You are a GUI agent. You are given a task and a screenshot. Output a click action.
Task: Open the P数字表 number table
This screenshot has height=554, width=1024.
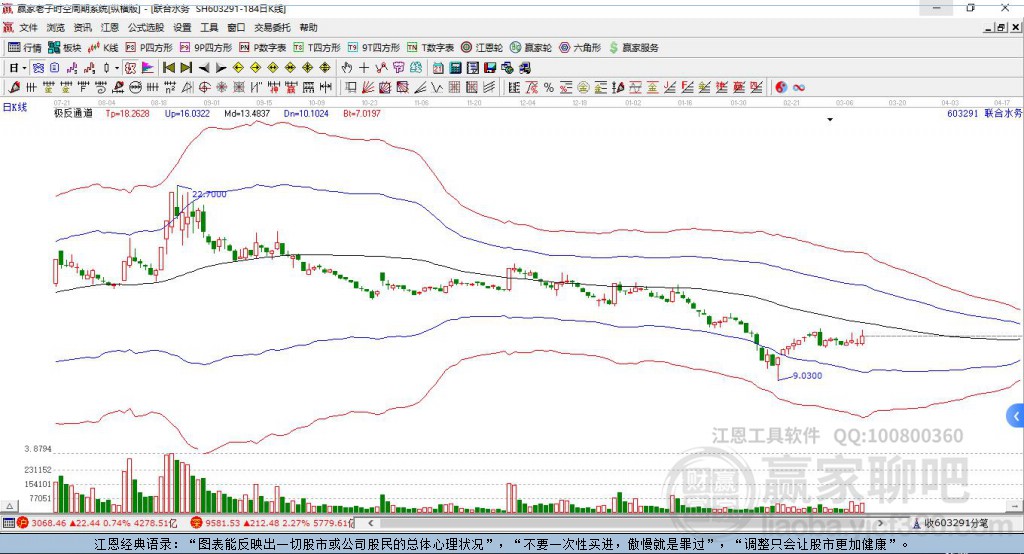point(263,48)
